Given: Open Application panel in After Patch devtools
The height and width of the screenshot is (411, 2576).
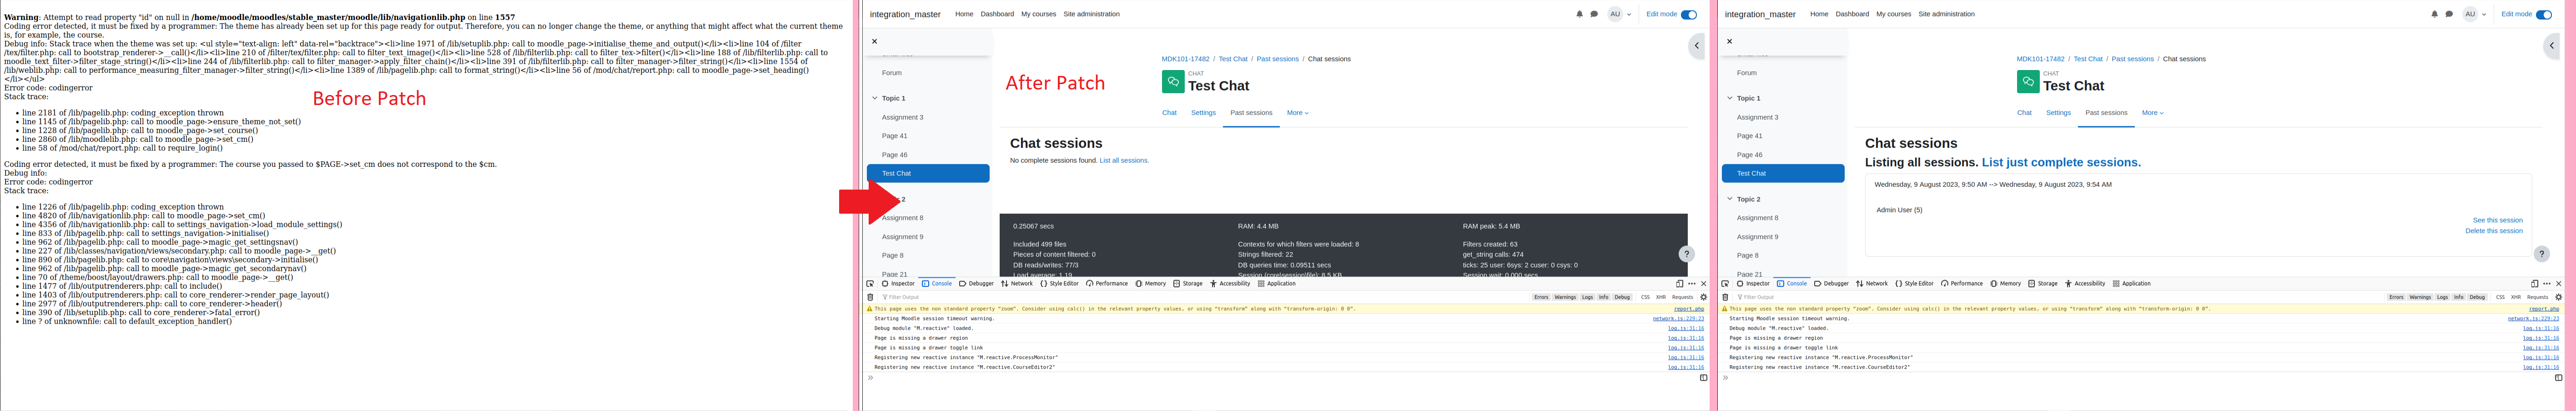Looking at the screenshot, I should coord(1277,284).
